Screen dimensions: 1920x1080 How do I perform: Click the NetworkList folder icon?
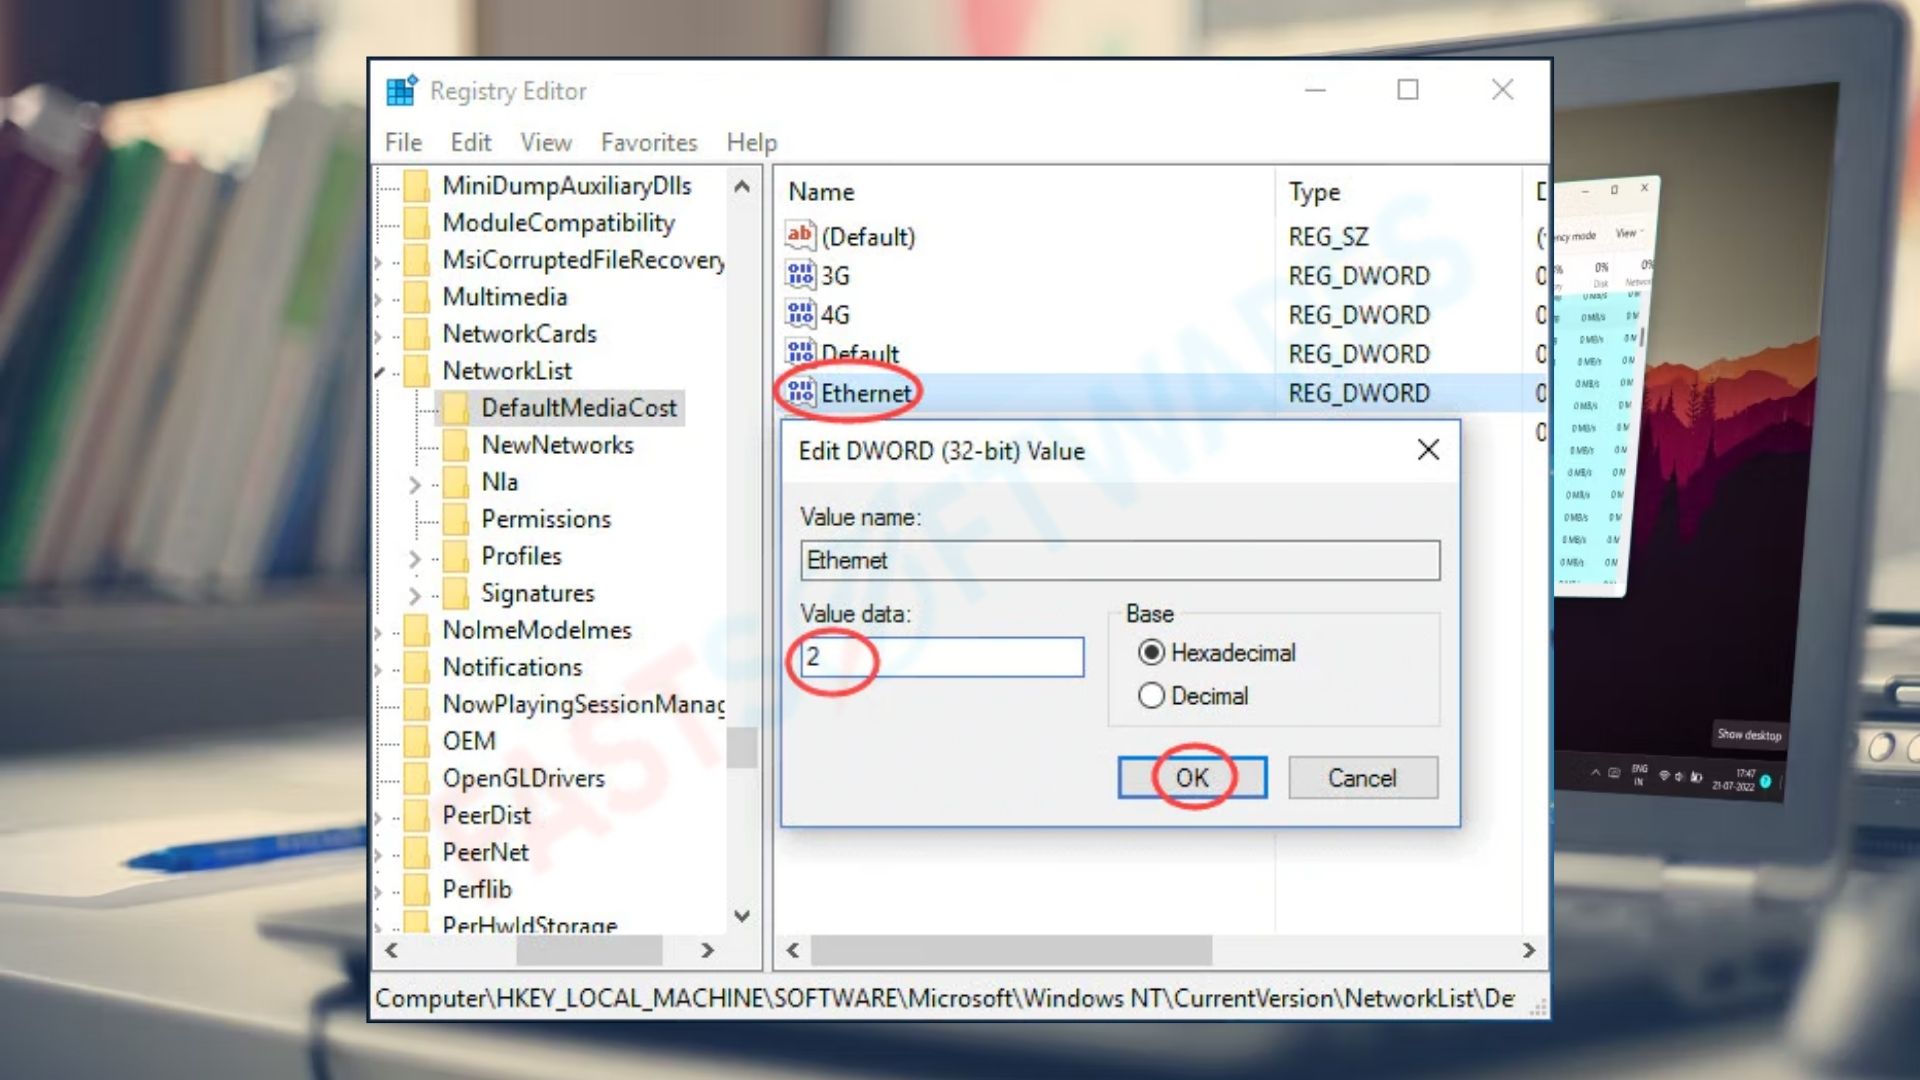coord(417,371)
